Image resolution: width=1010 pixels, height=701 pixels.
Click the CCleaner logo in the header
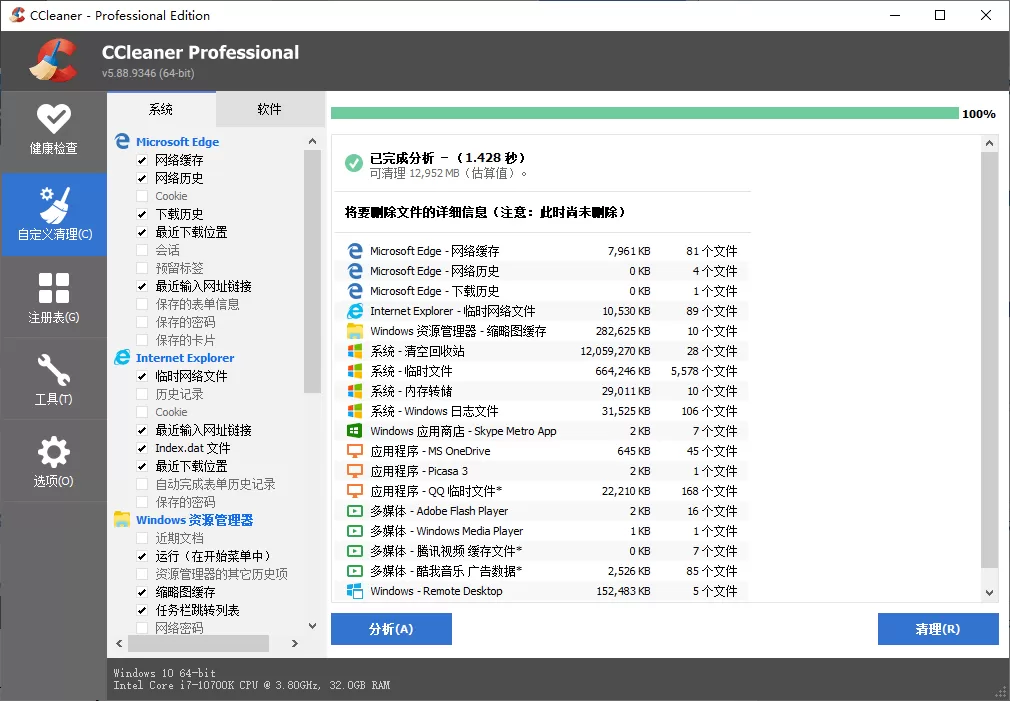click(x=50, y=56)
